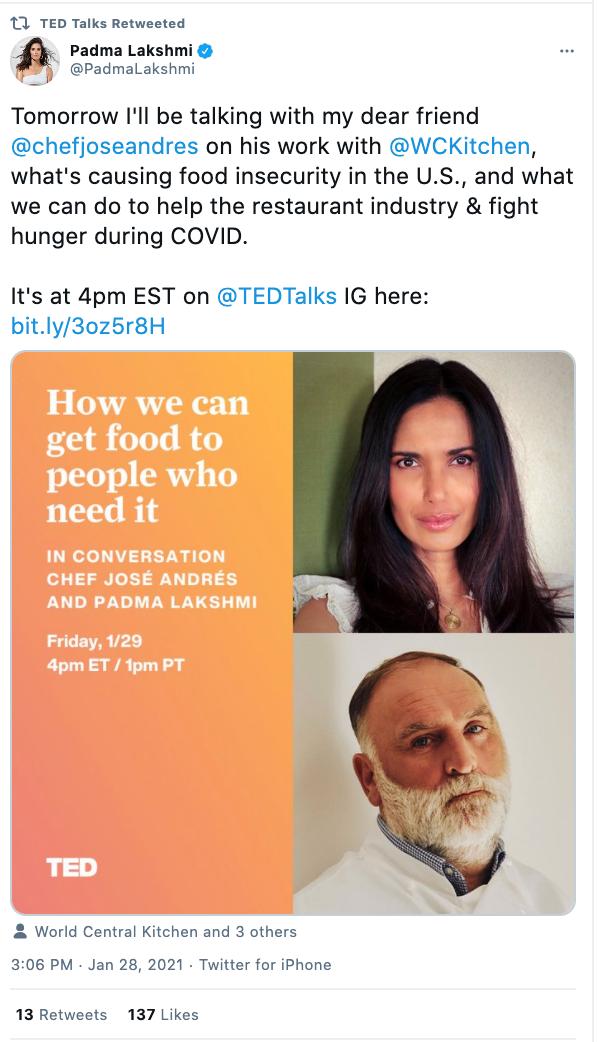This screenshot has height=1042, width=598.
Task: Open the three-dot more options menu
Action: pos(567,51)
